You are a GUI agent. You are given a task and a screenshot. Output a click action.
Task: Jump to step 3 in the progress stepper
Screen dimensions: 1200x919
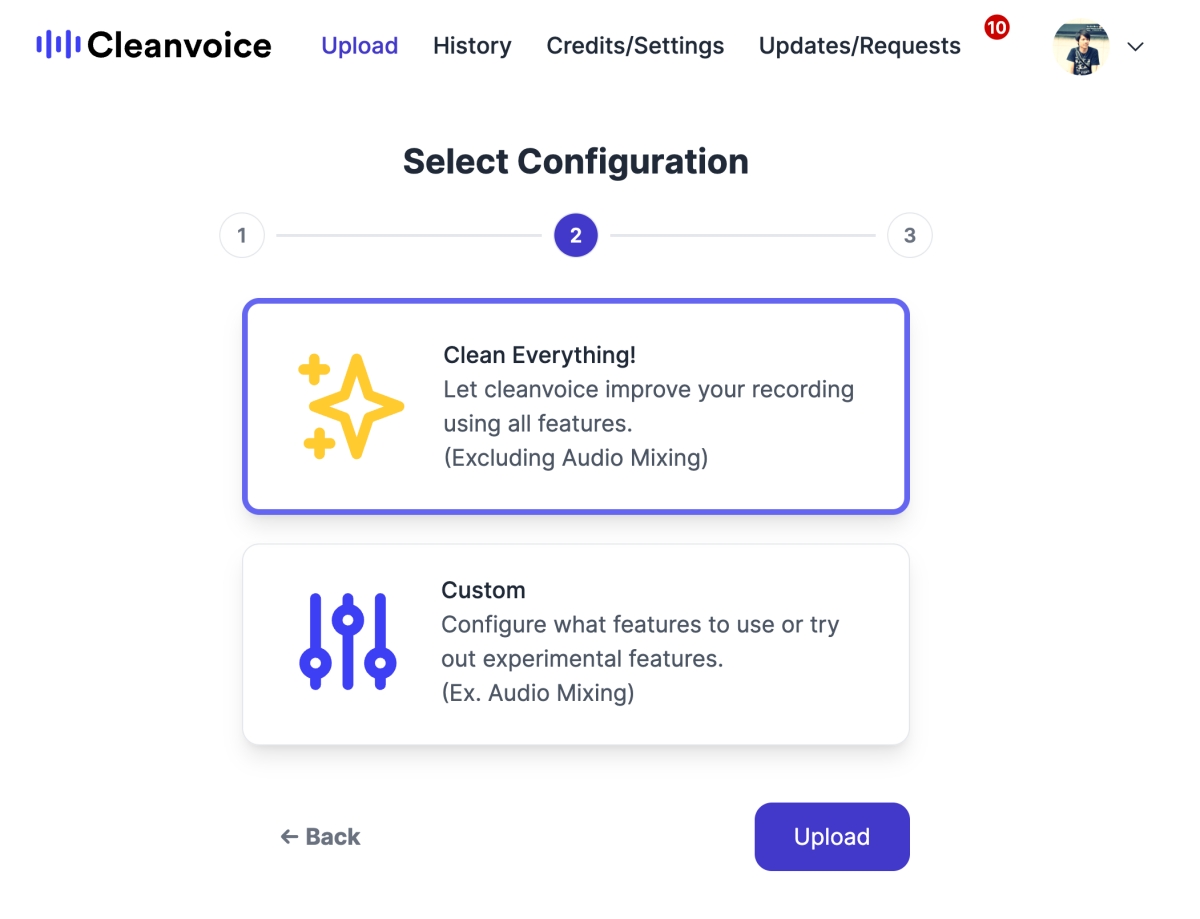click(x=909, y=236)
